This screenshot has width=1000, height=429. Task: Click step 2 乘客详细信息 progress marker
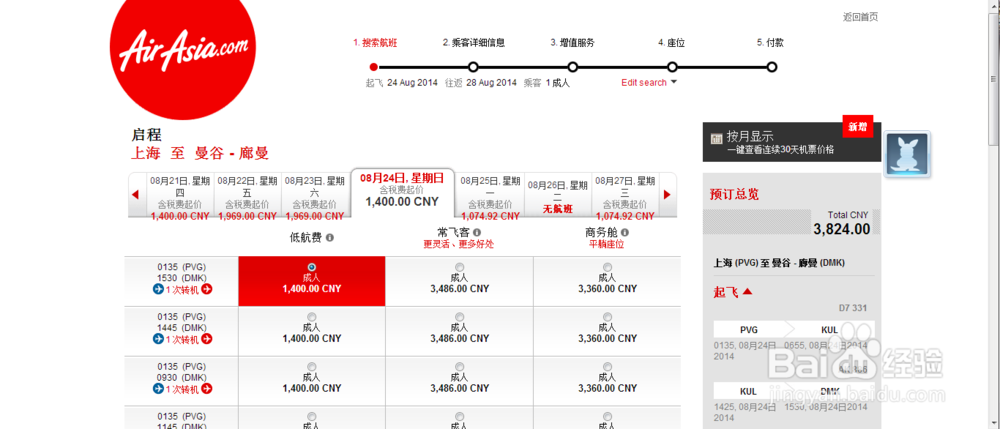[473, 67]
